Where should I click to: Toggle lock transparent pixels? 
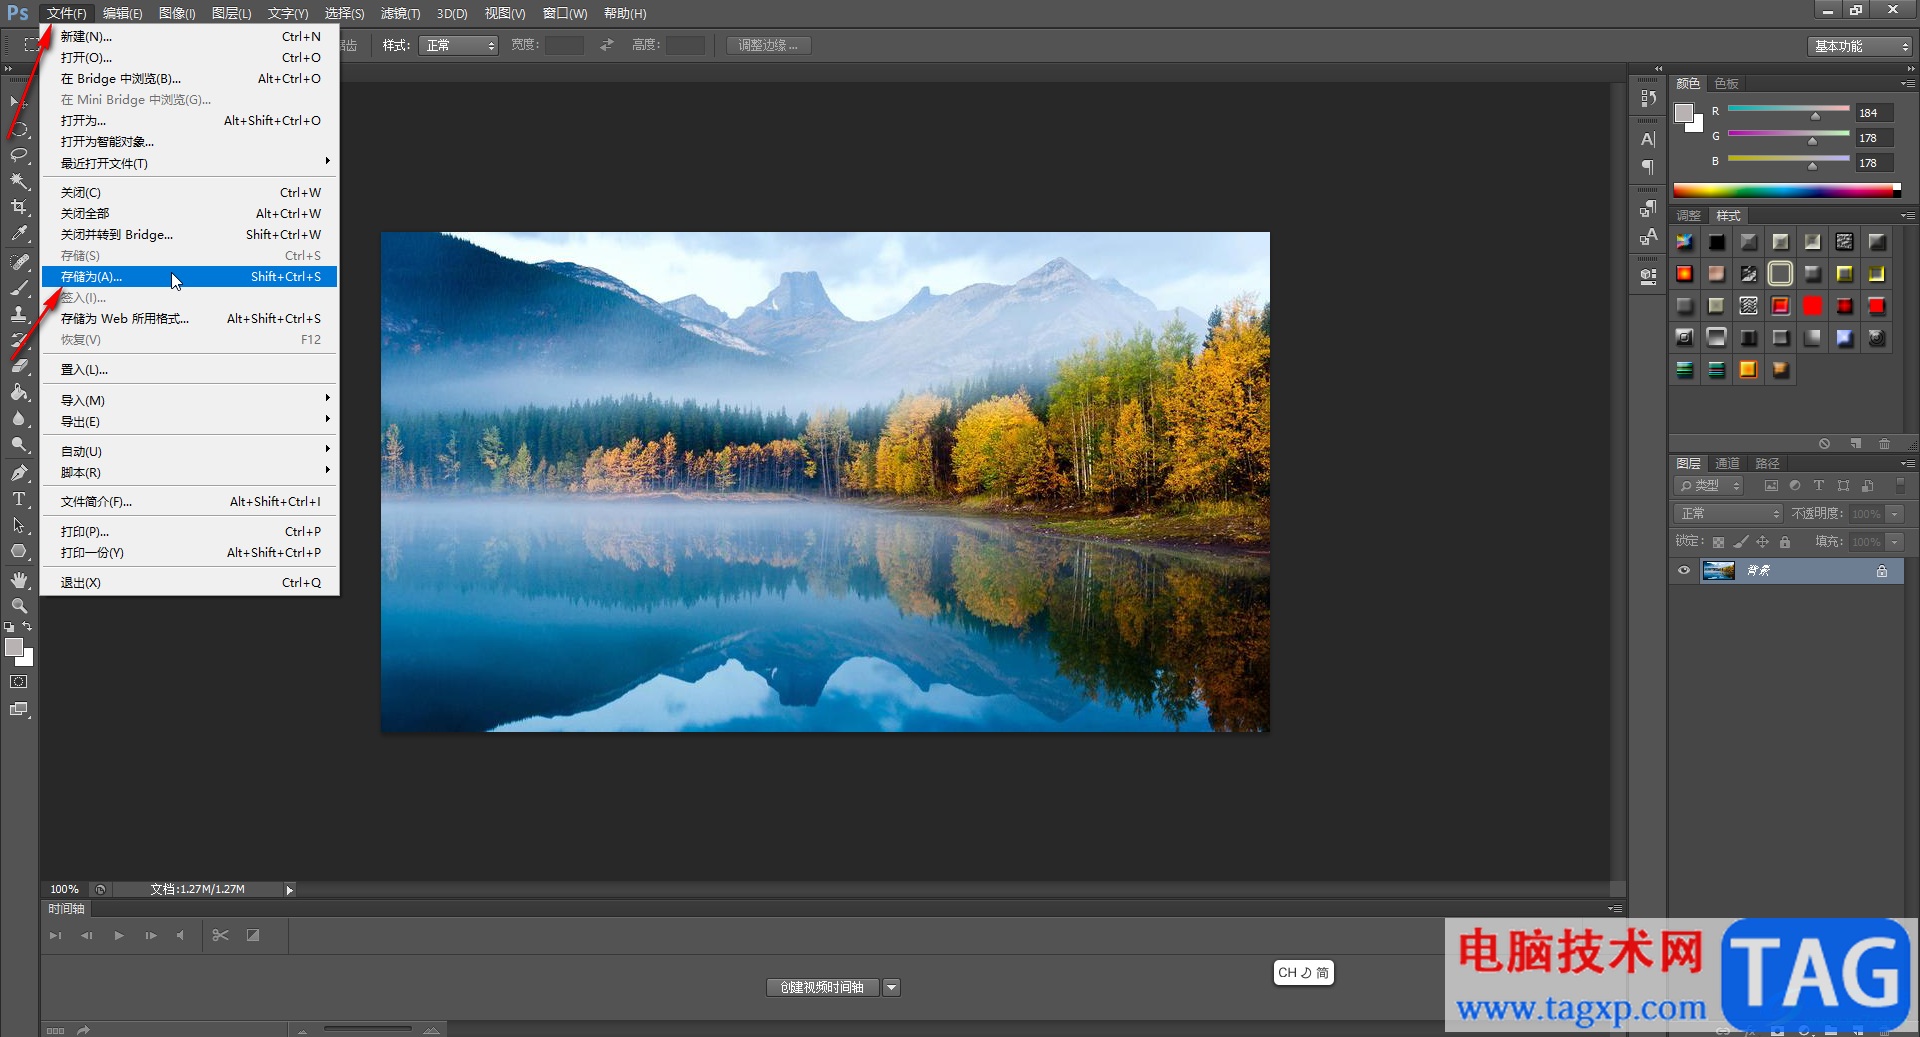coord(1718,542)
